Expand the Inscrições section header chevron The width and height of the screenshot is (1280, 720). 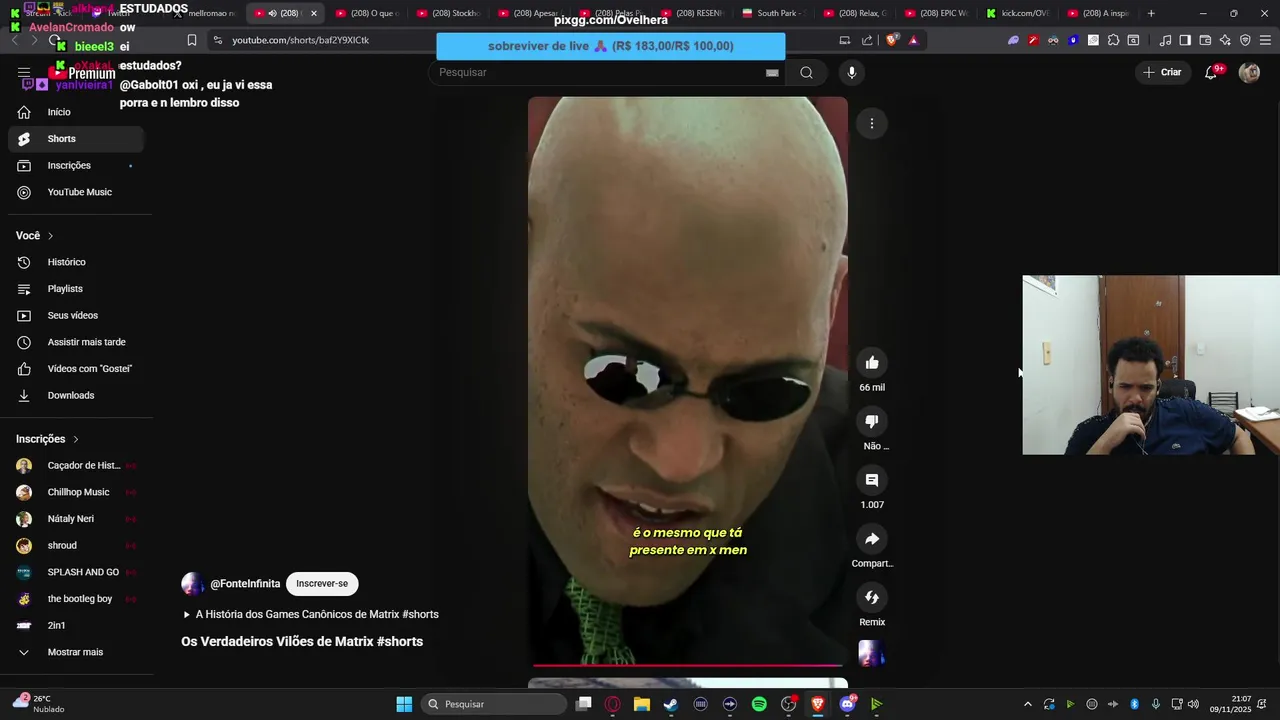click(75, 439)
